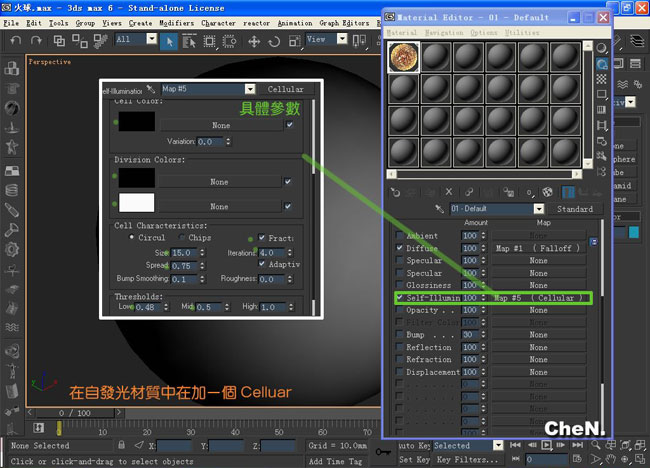Open the View coordinate system dropdown
This screenshot has height=468, width=650.
click(x=342, y=39)
